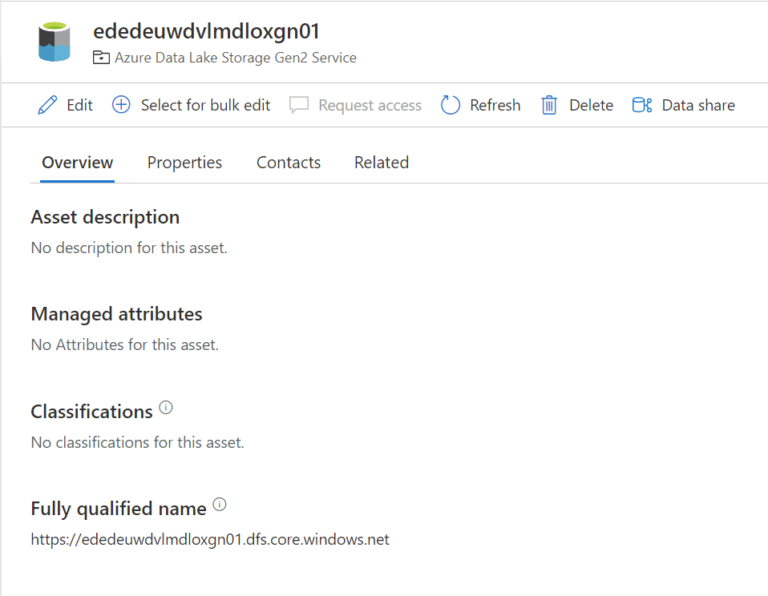The height and width of the screenshot is (596, 768).
Task: Click 'No classifications for this asset.' text
Action: [x=138, y=442]
